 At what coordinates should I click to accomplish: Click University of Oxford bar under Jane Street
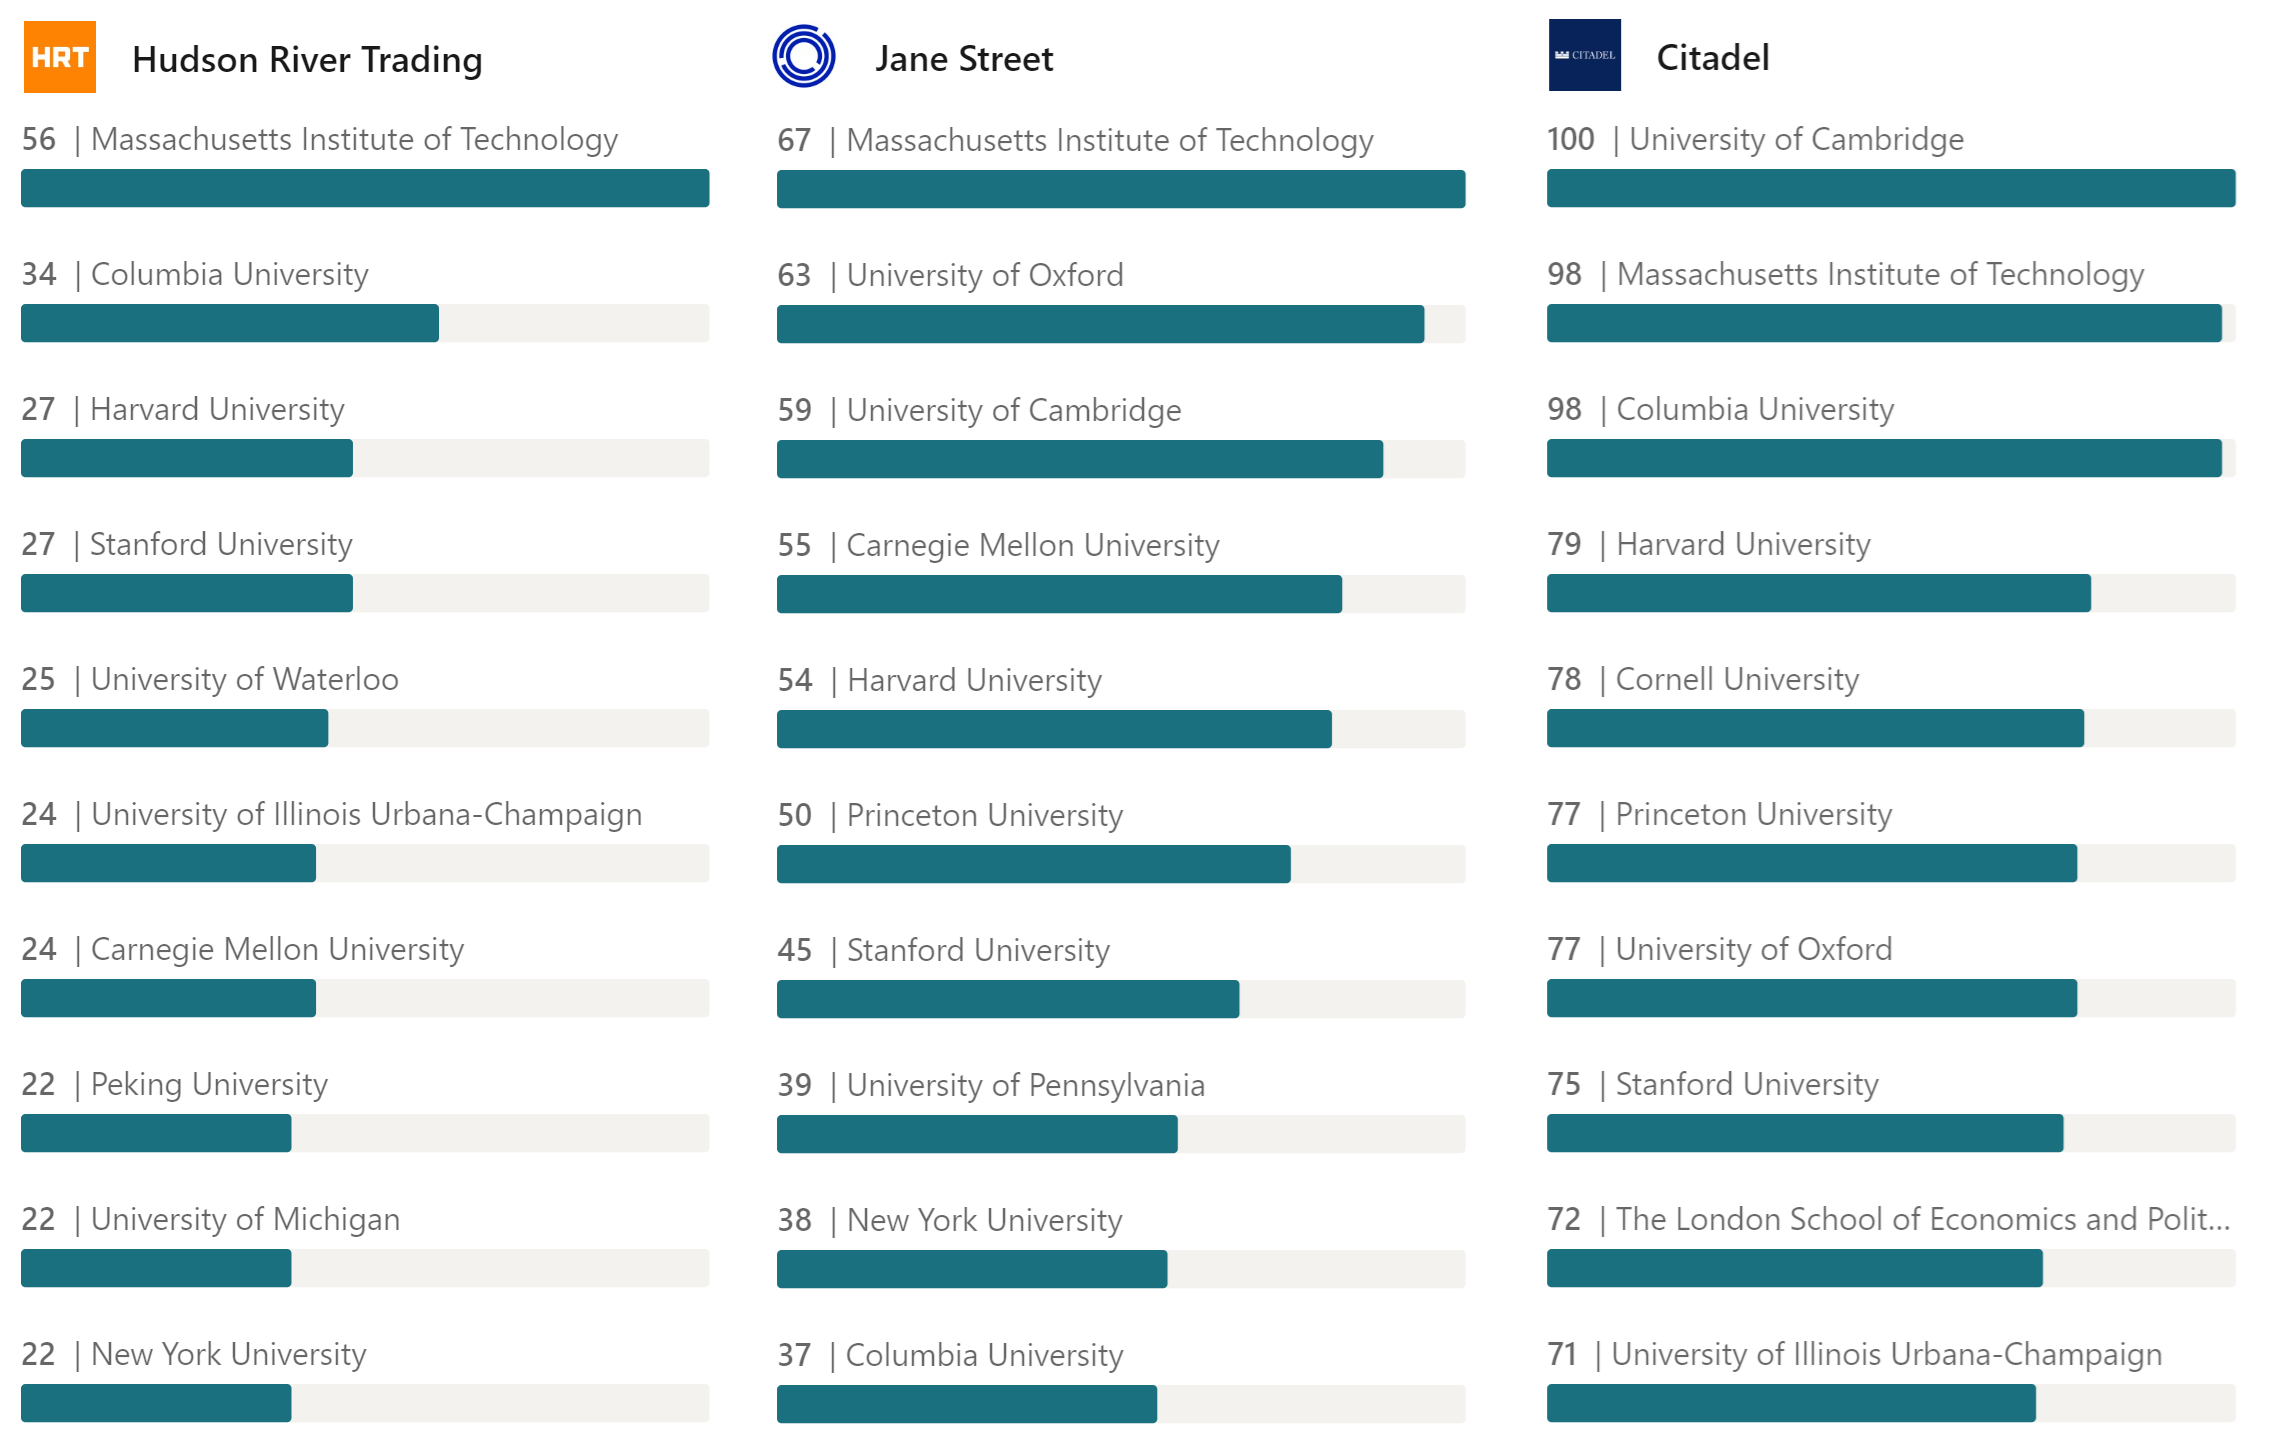[x=1121, y=324]
